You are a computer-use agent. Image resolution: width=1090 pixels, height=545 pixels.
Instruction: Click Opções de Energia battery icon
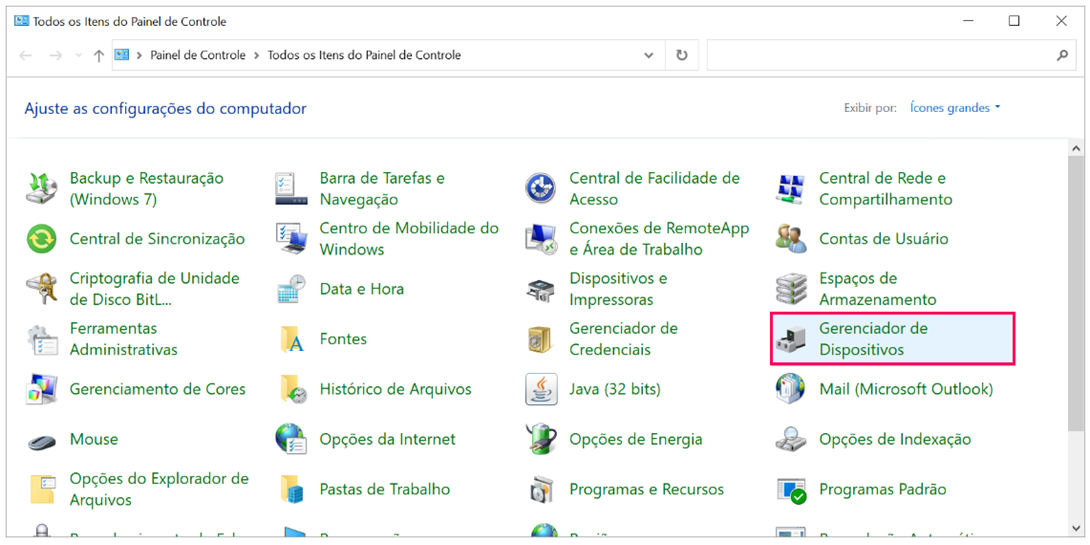[x=542, y=439]
